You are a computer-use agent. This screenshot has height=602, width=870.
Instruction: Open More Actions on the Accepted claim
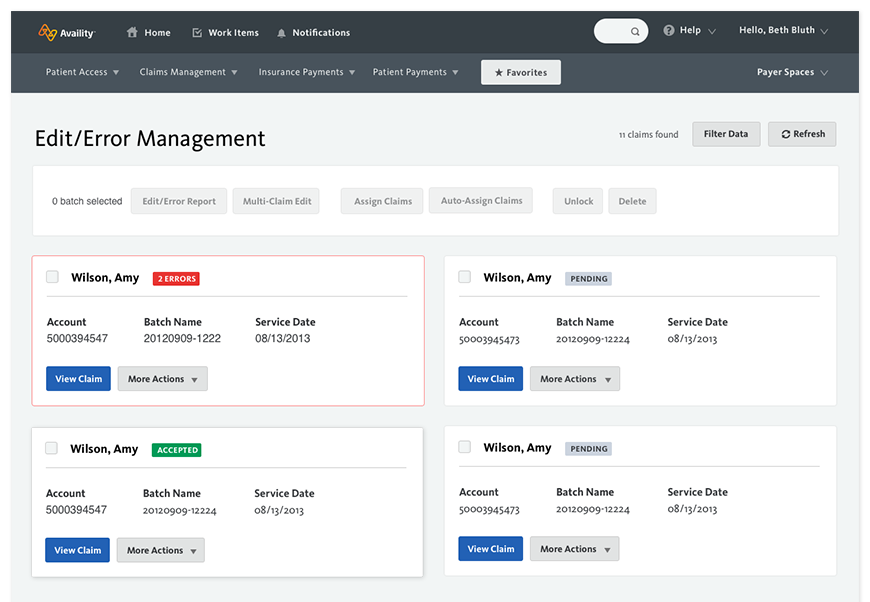click(160, 550)
